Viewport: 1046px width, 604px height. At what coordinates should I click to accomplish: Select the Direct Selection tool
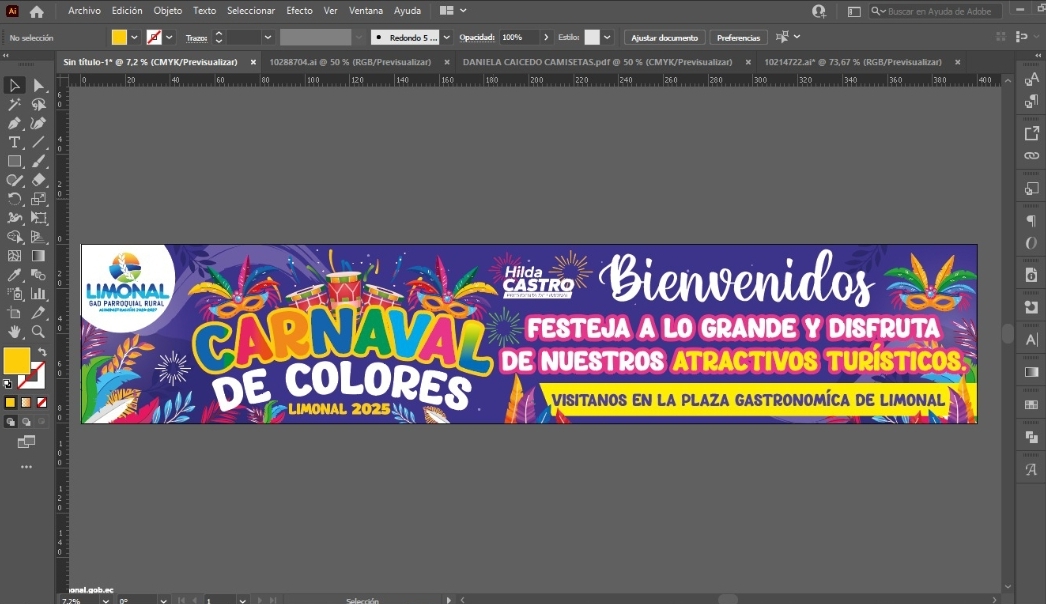(39, 86)
